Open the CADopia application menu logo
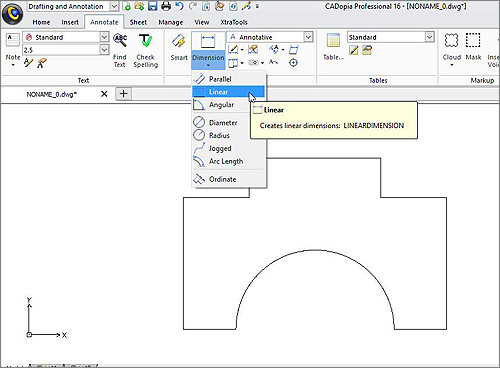The height and width of the screenshot is (368, 500). point(12,13)
